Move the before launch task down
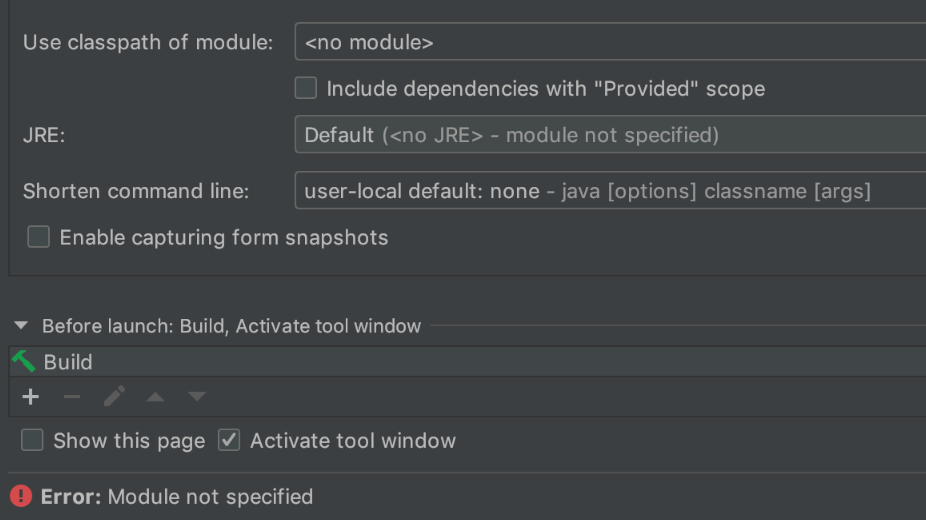This screenshot has width=926, height=520. point(197,397)
